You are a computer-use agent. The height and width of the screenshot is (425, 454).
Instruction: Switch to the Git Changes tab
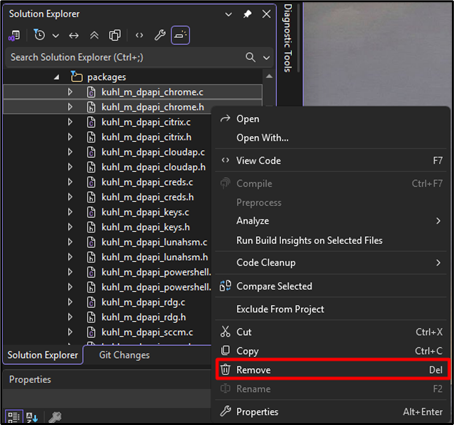point(124,355)
